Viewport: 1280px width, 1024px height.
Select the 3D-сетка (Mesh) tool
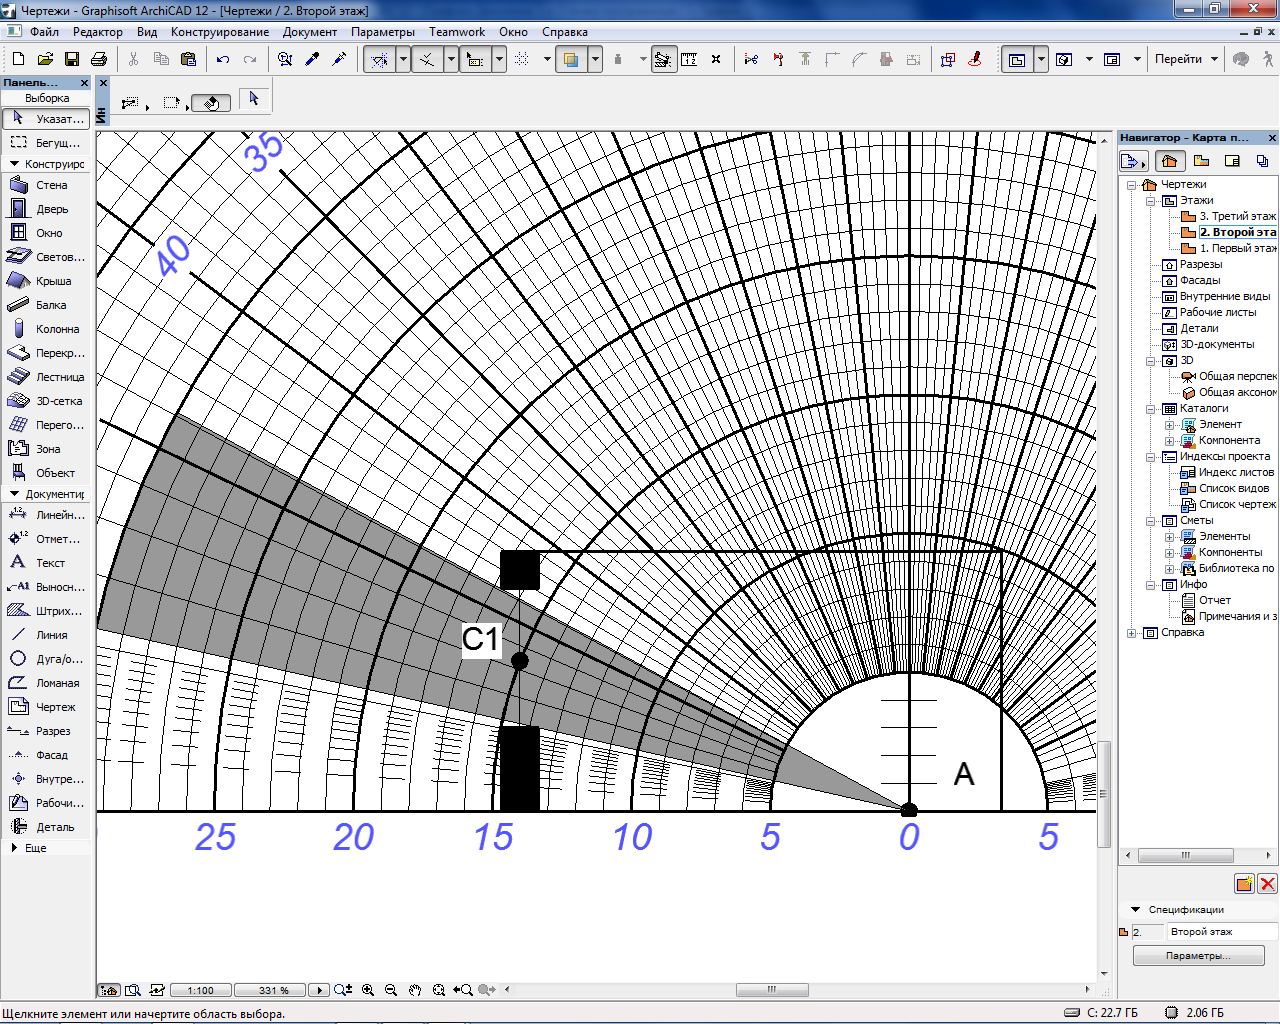[x=46, y=401]
